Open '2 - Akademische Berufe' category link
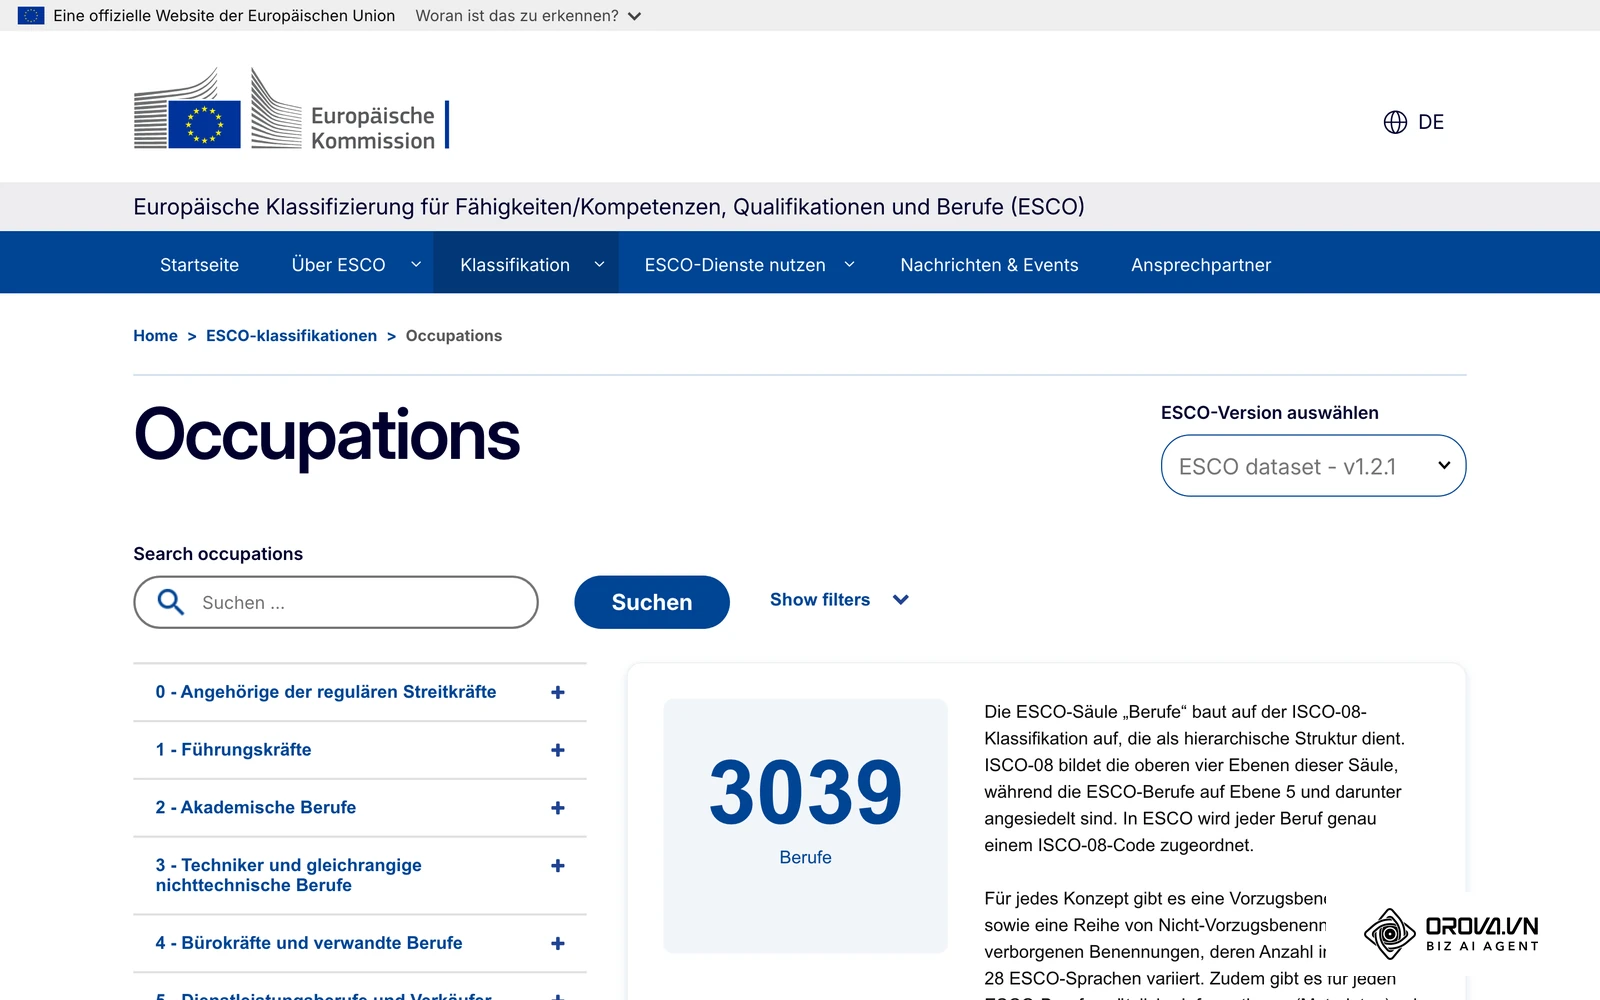 [x=256, y=808]
